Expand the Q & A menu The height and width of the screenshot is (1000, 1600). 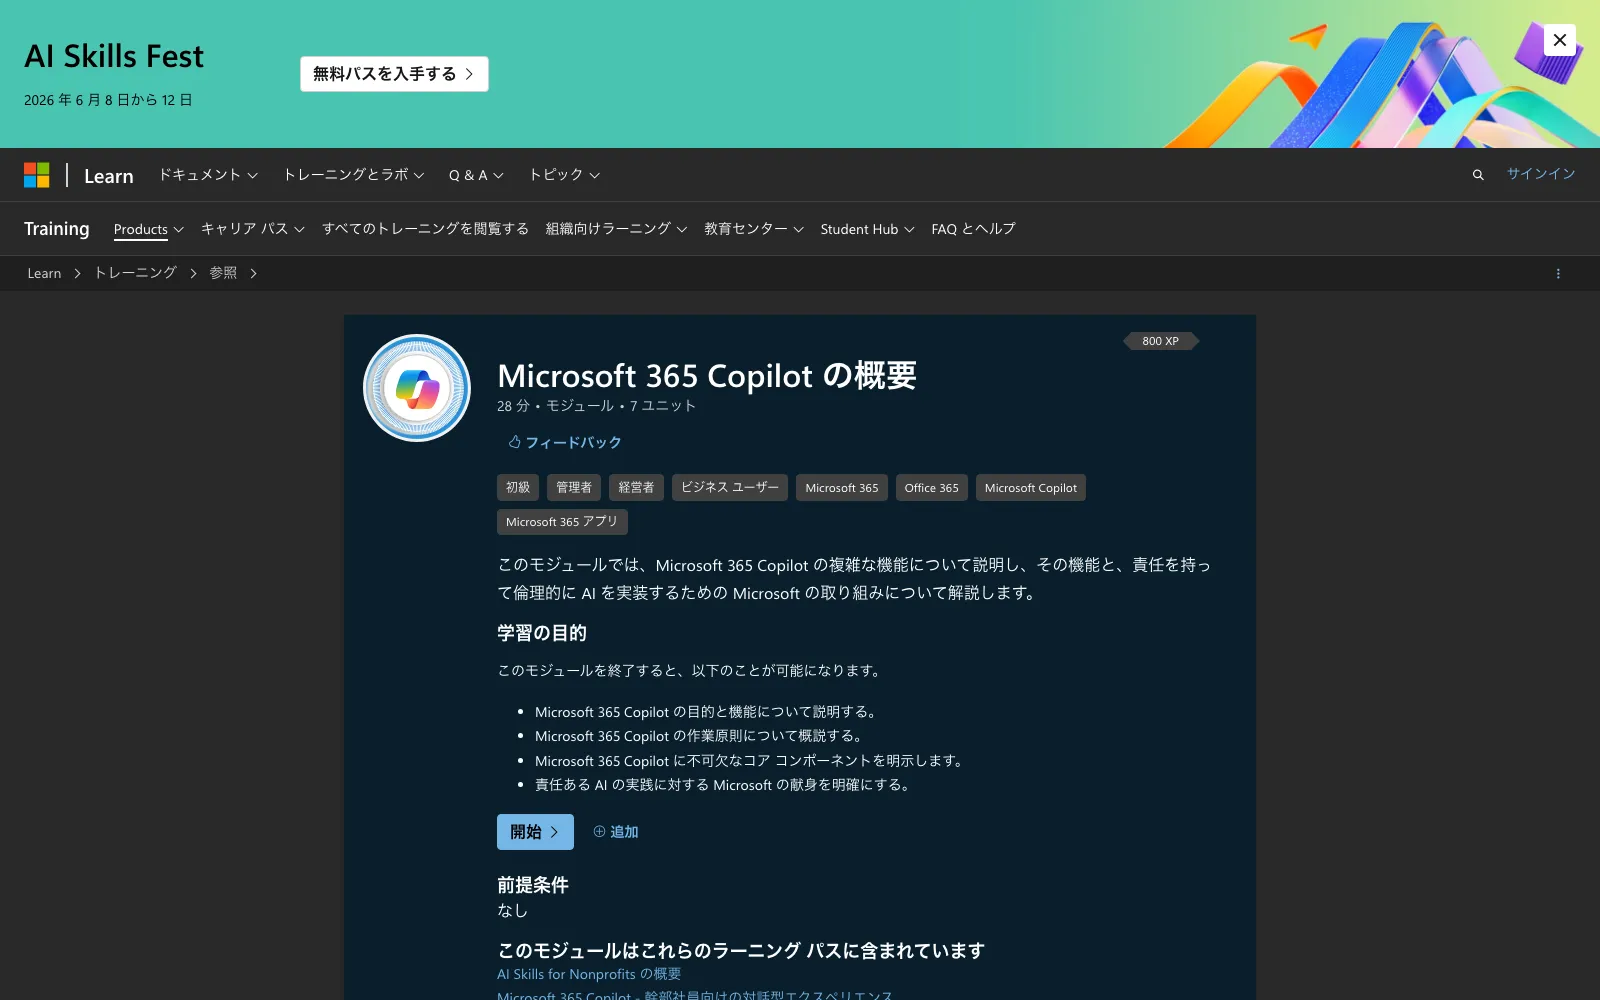pyautogui.click(x=476, y=175)
